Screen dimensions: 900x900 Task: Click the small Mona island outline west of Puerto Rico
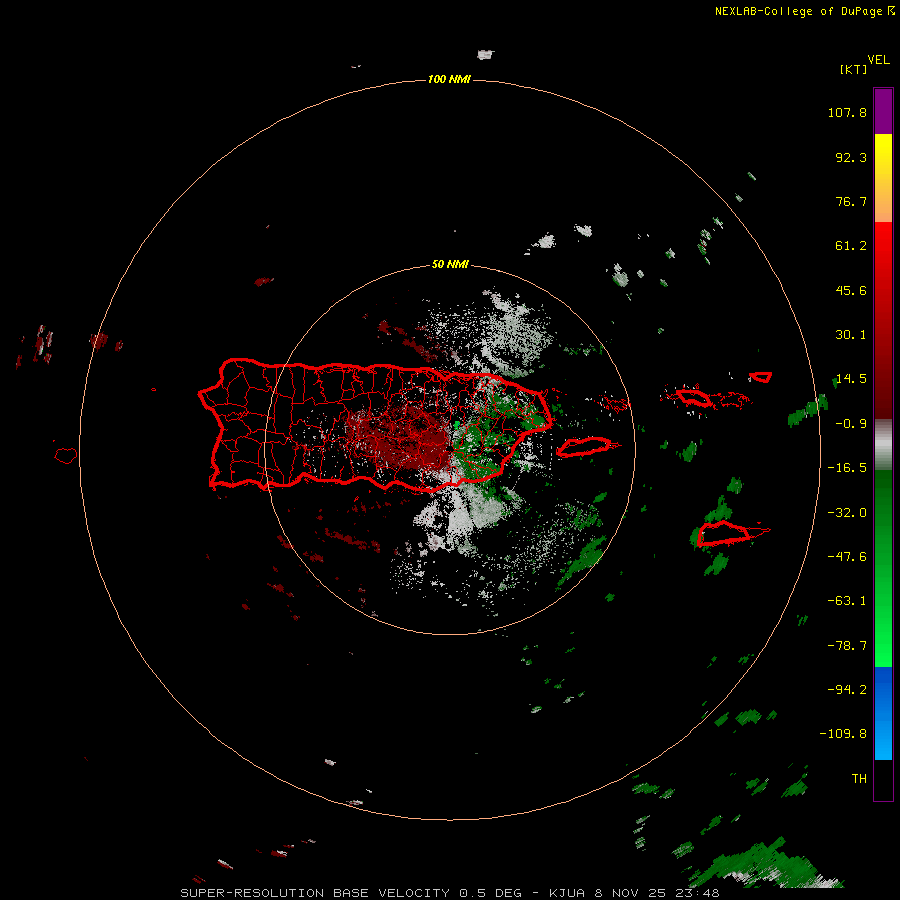coord(66,456)
